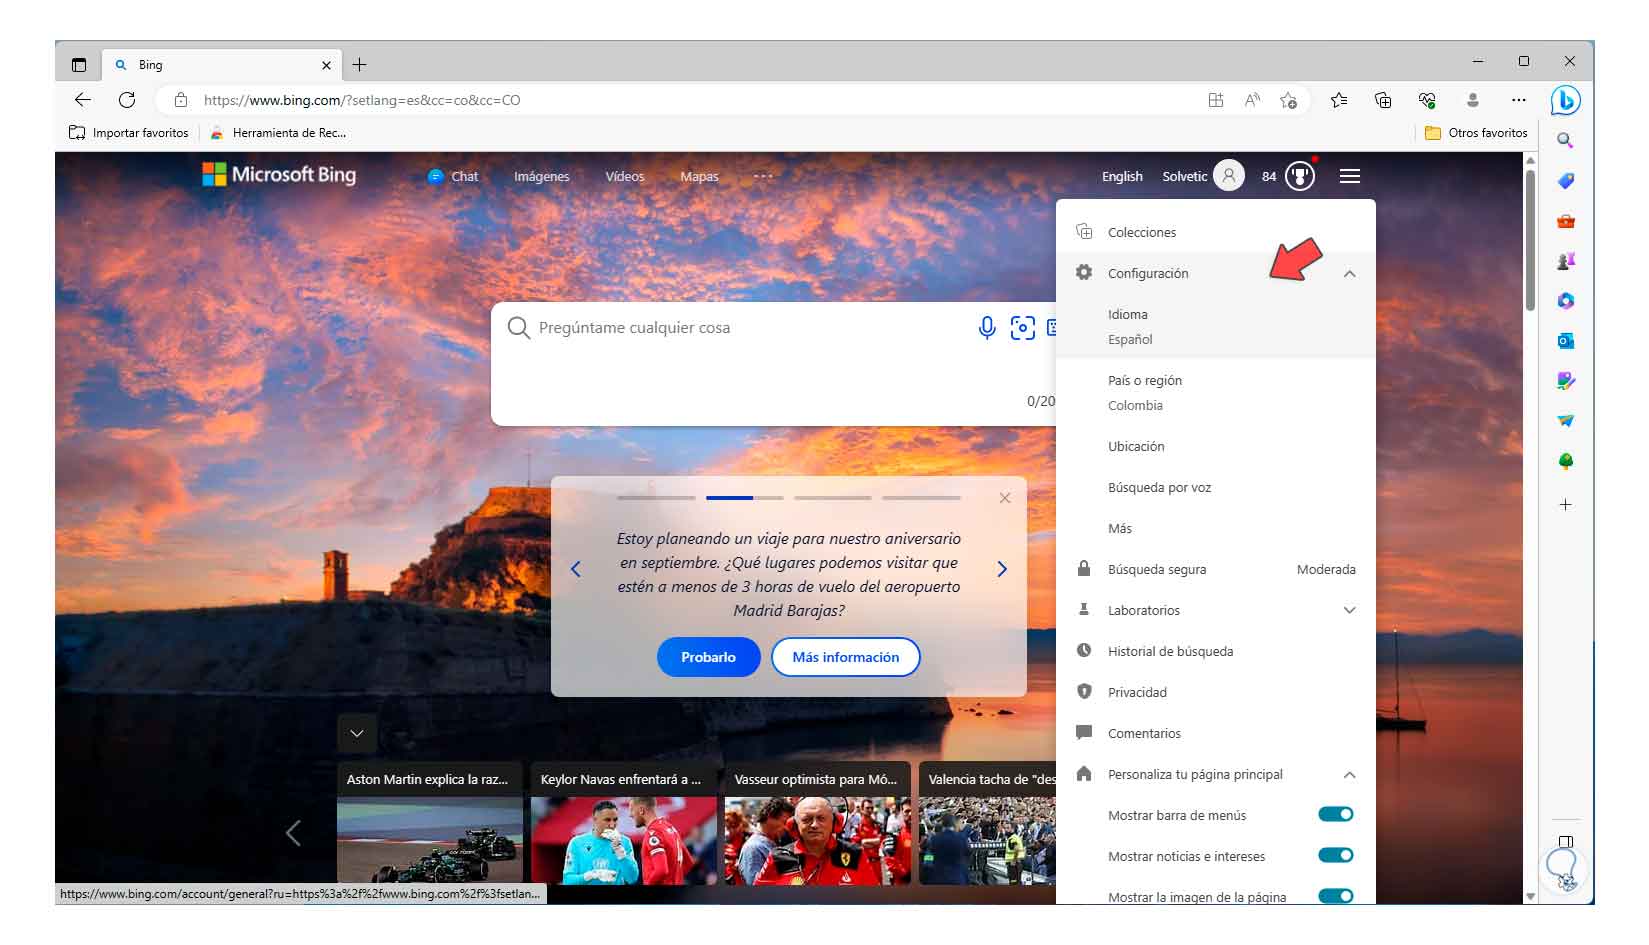Viewport: 1649px width, 945px height.
Task: Open the Shopping tag icon in sidebar
Action: 1566,181
